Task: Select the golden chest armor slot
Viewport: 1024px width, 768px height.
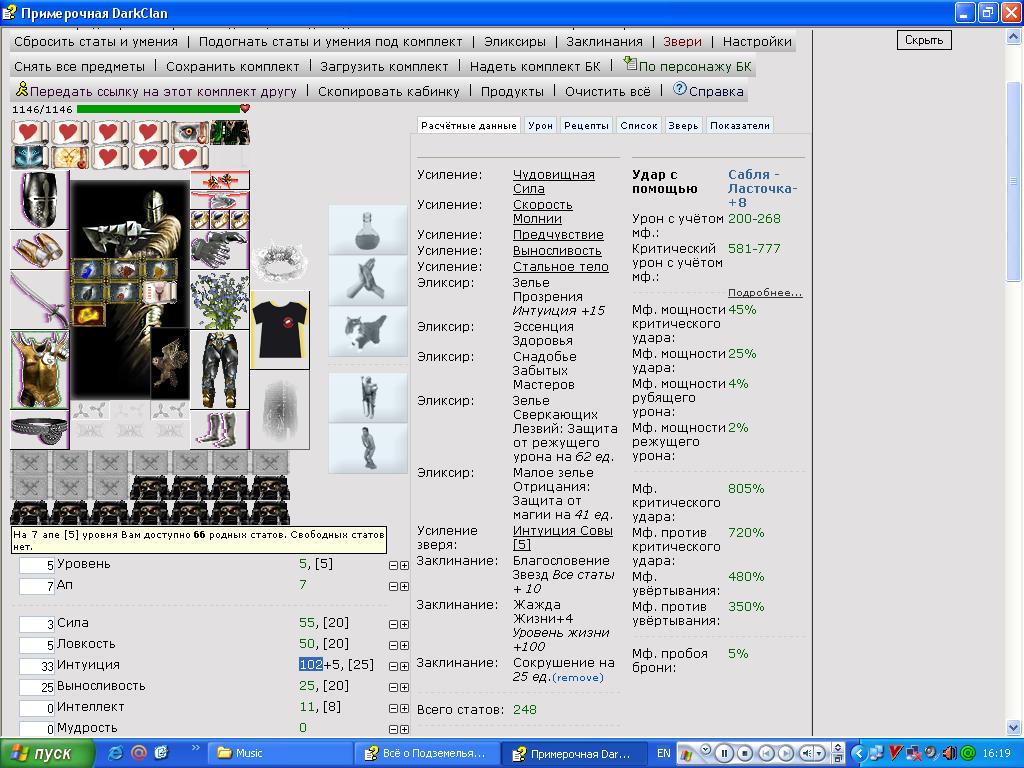Action: [x=40, y=370]
